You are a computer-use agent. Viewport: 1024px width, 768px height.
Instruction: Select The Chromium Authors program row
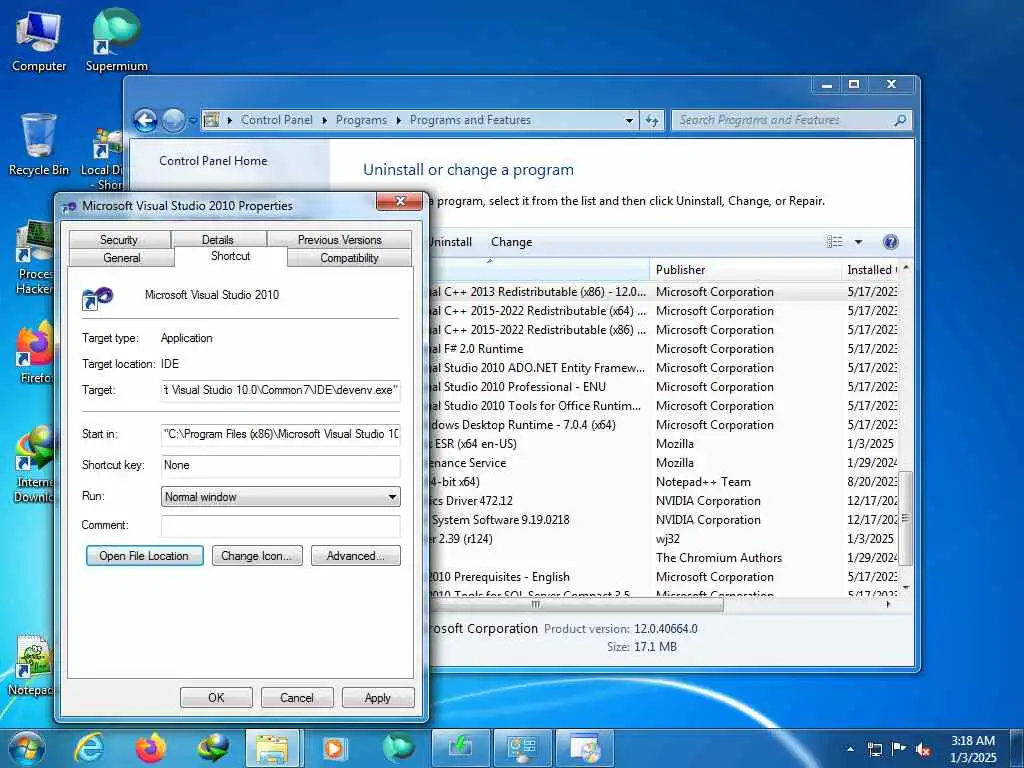(x=664, y=558)
